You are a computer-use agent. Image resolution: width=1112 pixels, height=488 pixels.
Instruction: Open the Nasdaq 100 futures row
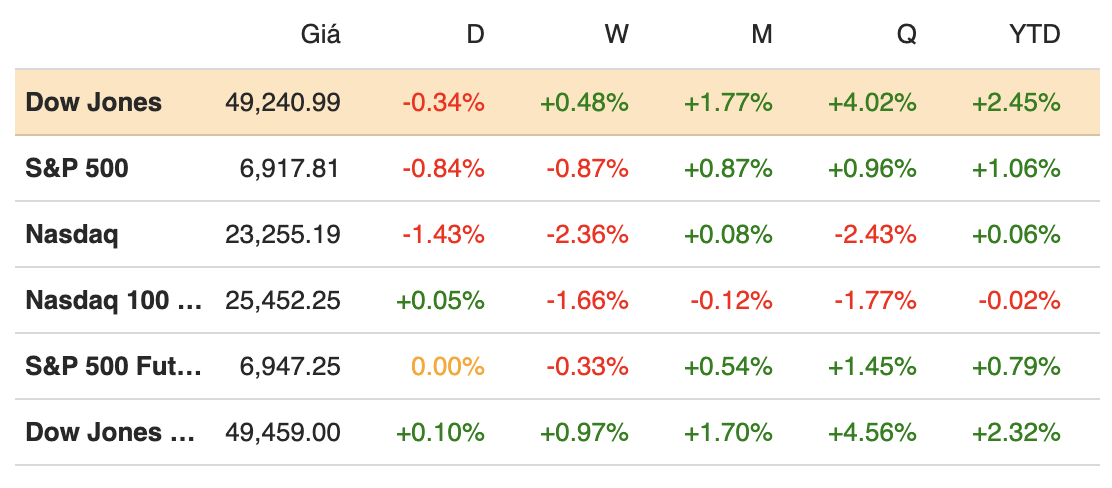[x=113, y=300]
